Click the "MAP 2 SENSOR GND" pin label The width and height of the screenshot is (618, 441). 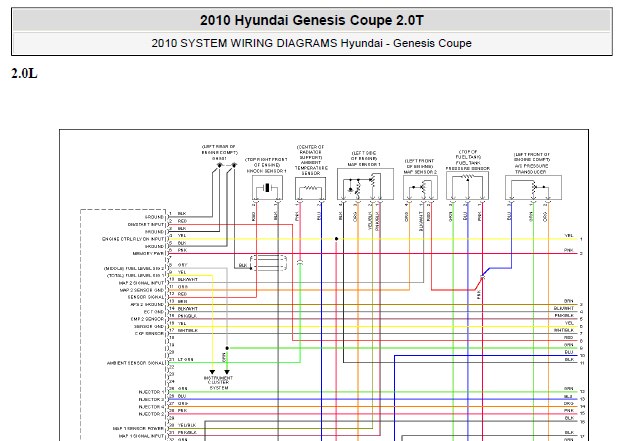point(142,290)
